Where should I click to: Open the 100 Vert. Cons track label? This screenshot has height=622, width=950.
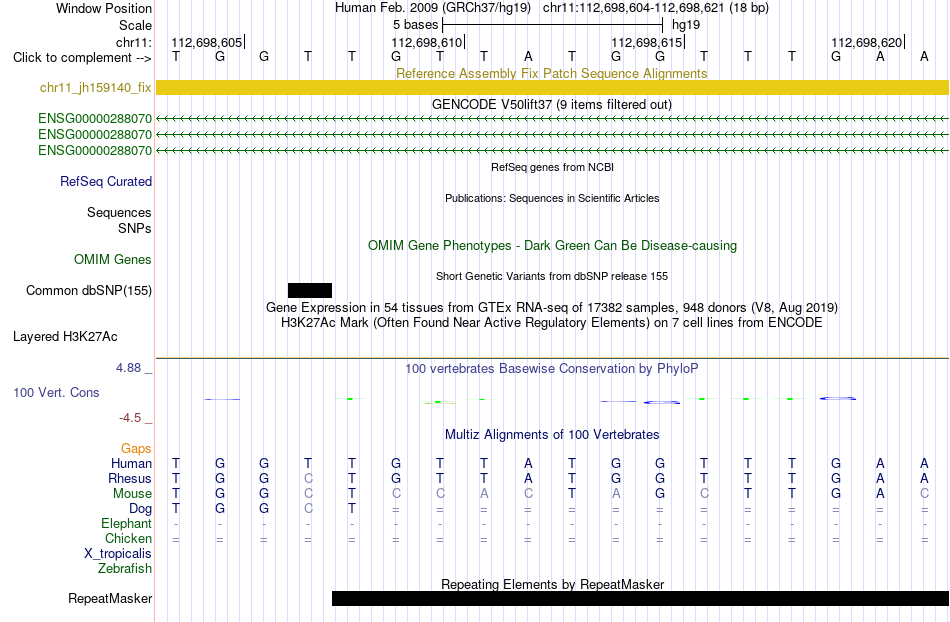coord(56,392)
